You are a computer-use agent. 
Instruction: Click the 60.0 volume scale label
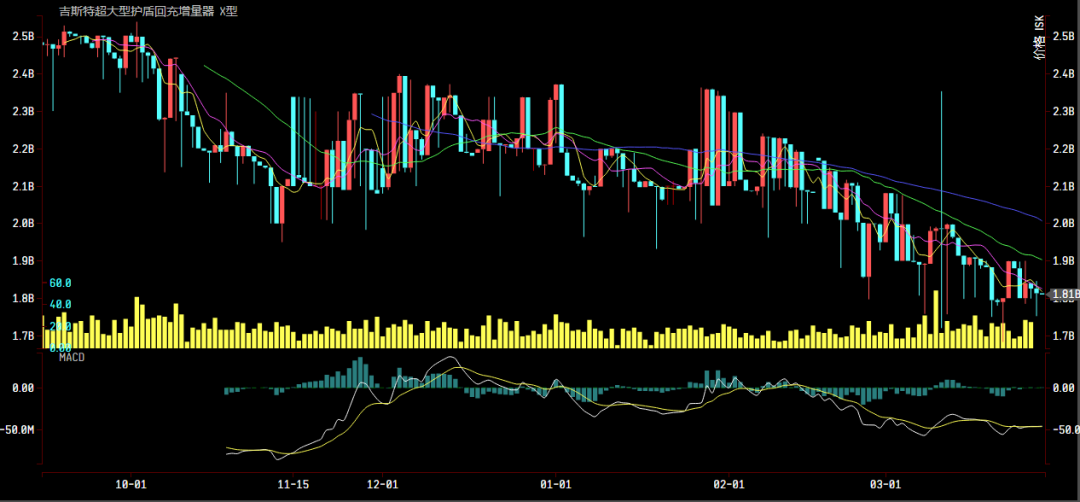[60, 284]
